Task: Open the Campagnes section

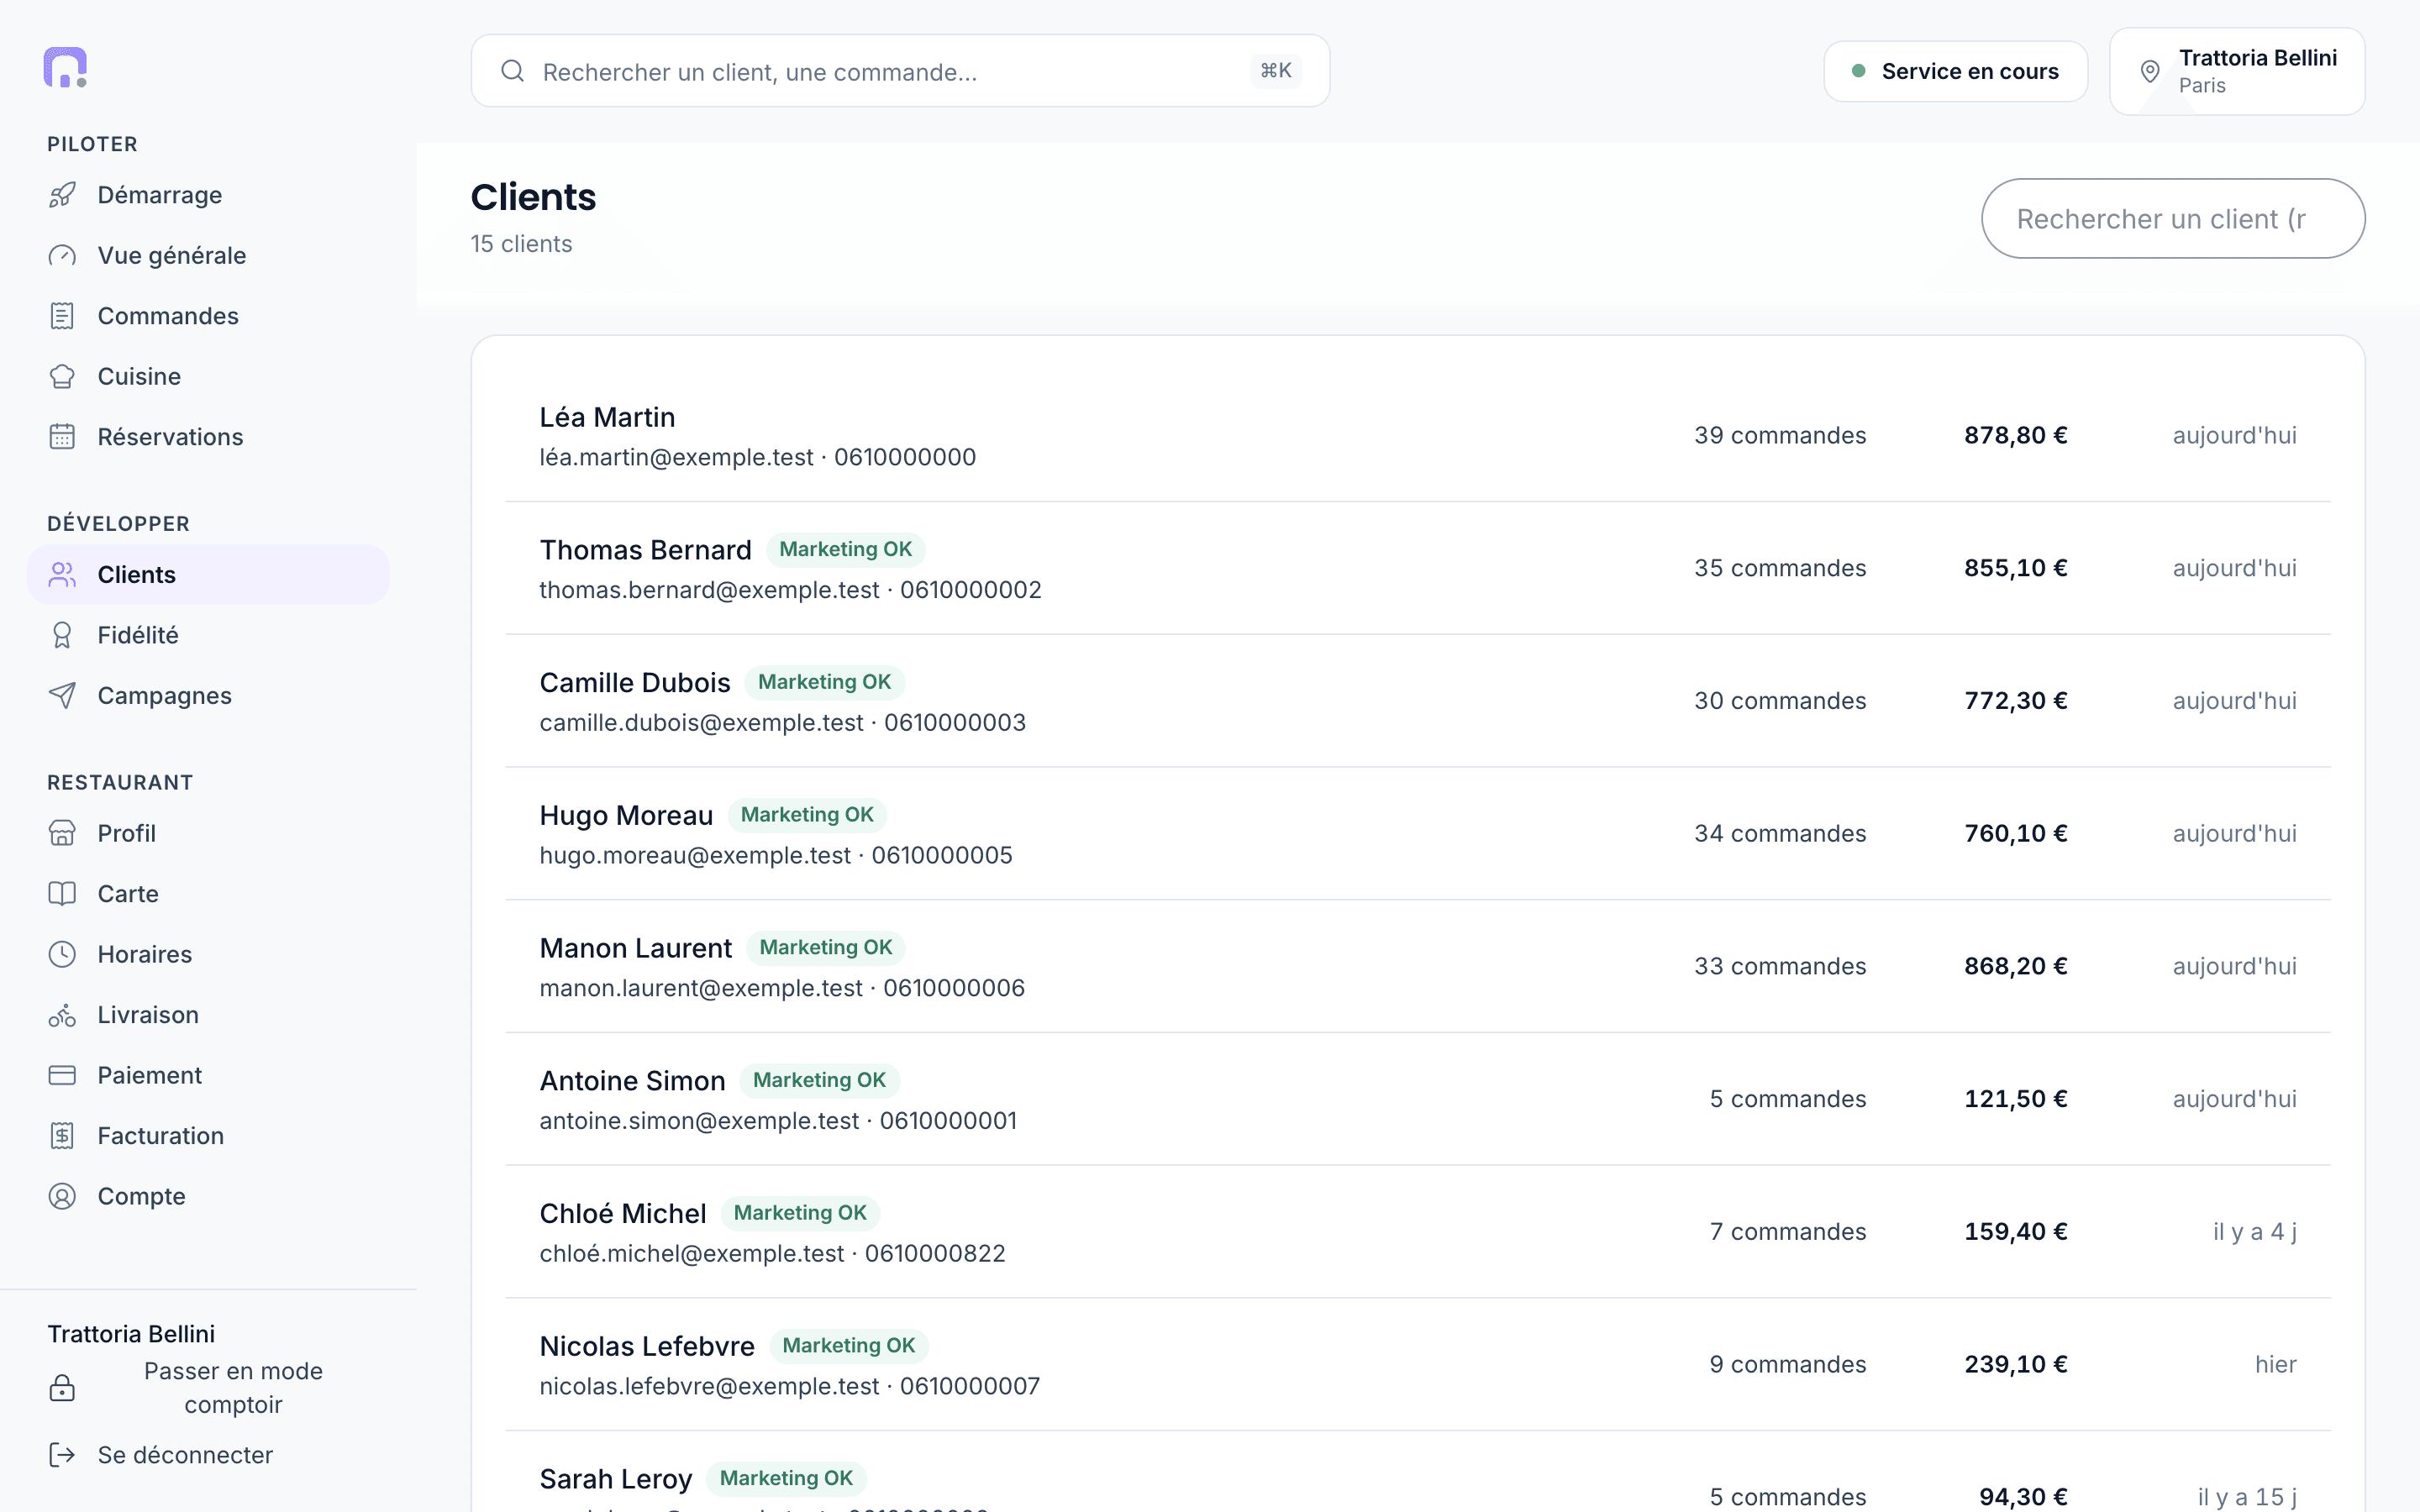Action: click(208, 695)
